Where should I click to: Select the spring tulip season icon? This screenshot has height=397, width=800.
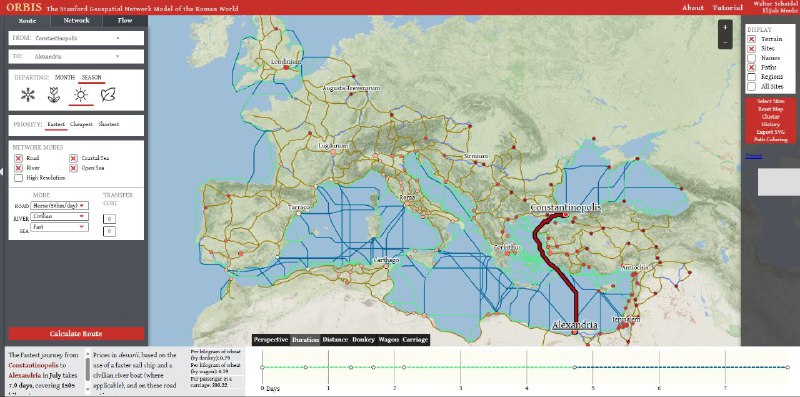coord(54,95)
